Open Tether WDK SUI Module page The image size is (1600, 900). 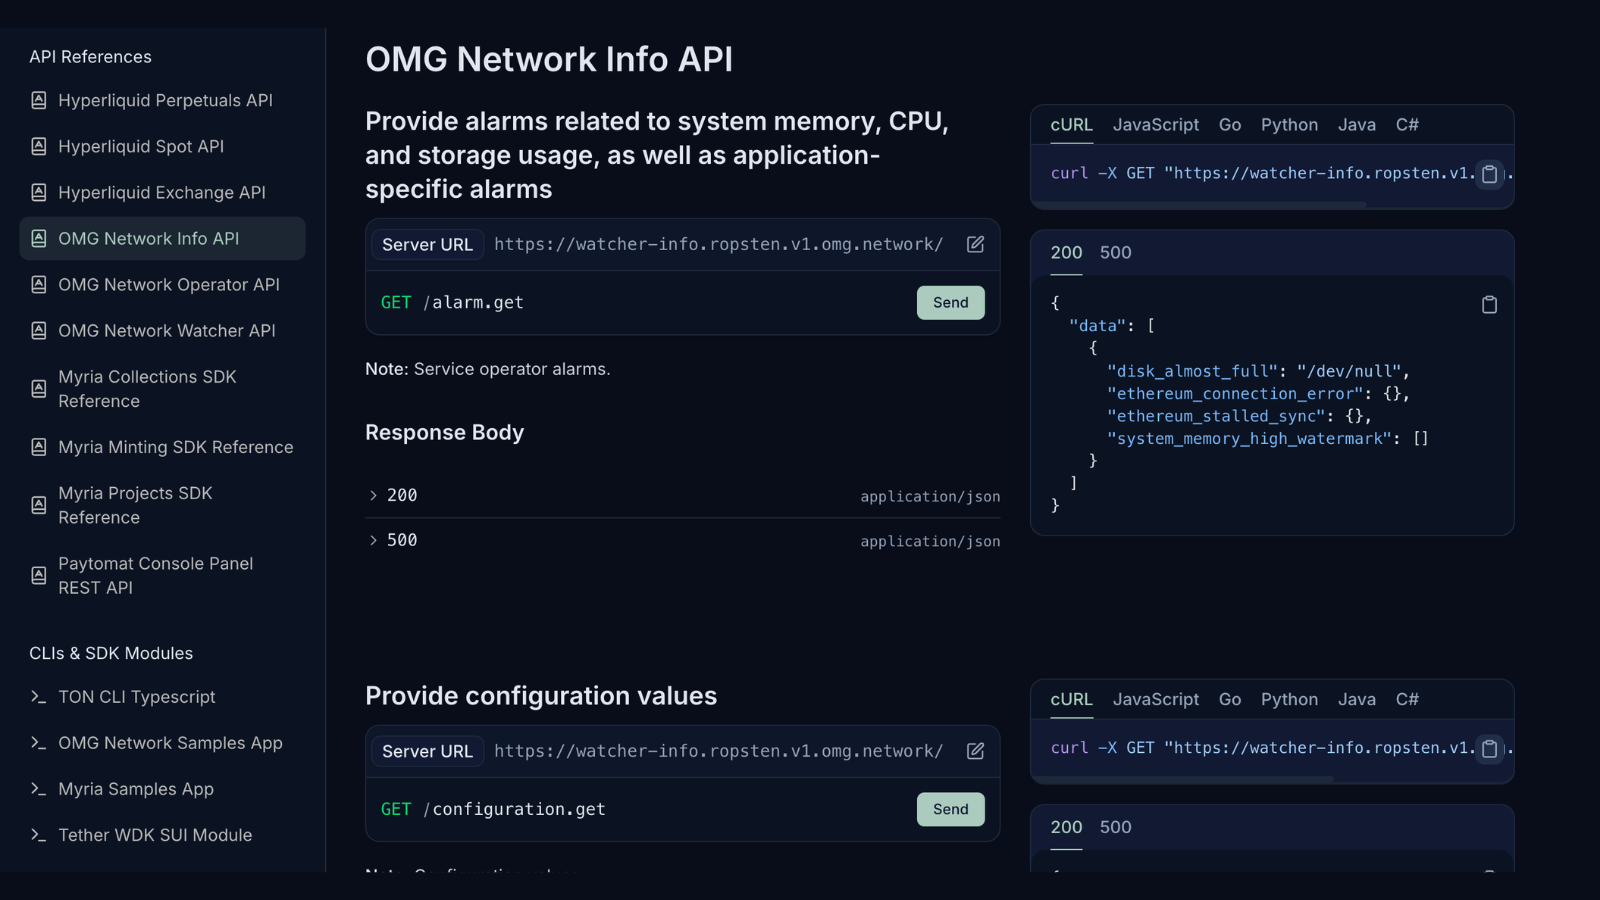click(x=162, y=835)
